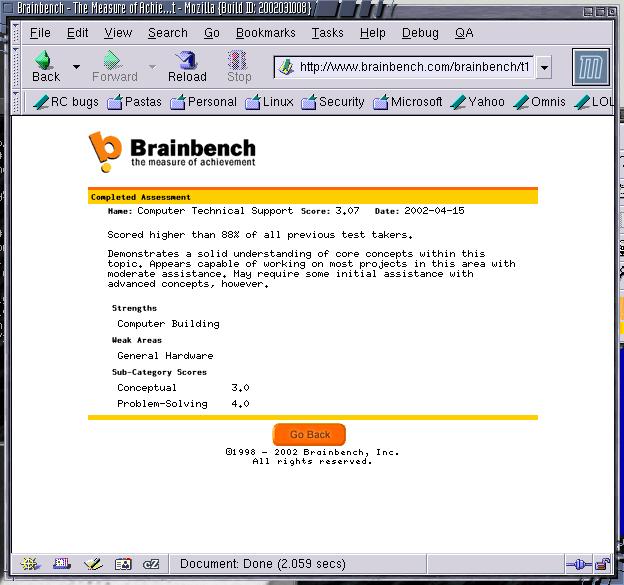Open the Bookmarks menu
Viewport: 624px width, 585px height.
tap(265, 33)
